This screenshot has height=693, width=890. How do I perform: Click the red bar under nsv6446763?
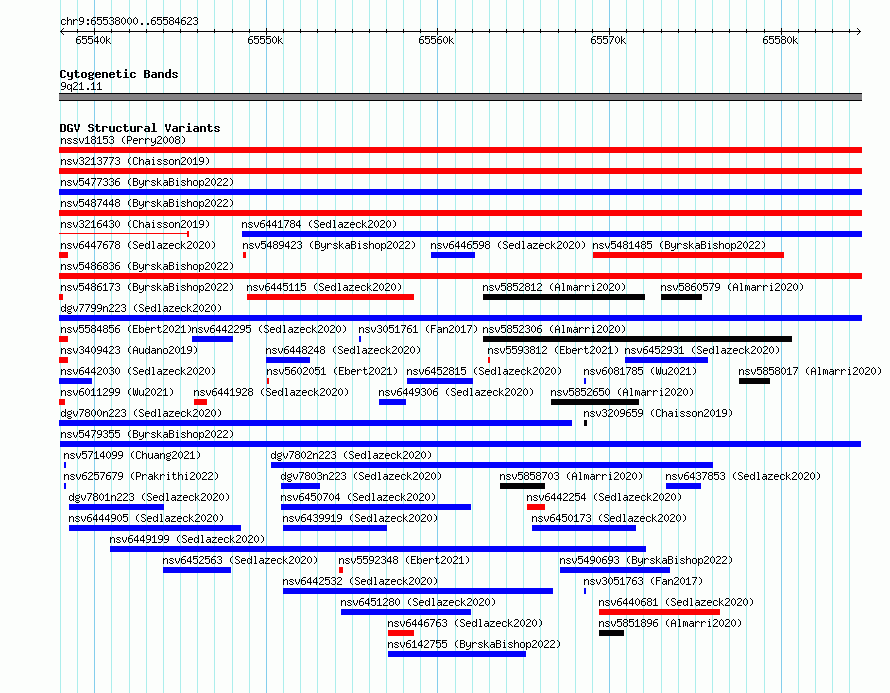click(x=401, y=633)
